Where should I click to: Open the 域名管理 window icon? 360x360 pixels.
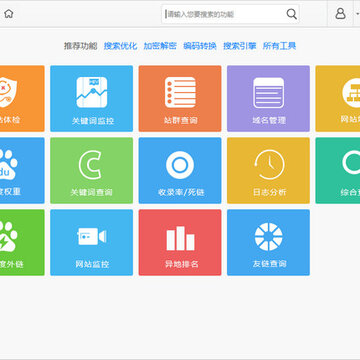pyautogui.click(x=269, y=93)
